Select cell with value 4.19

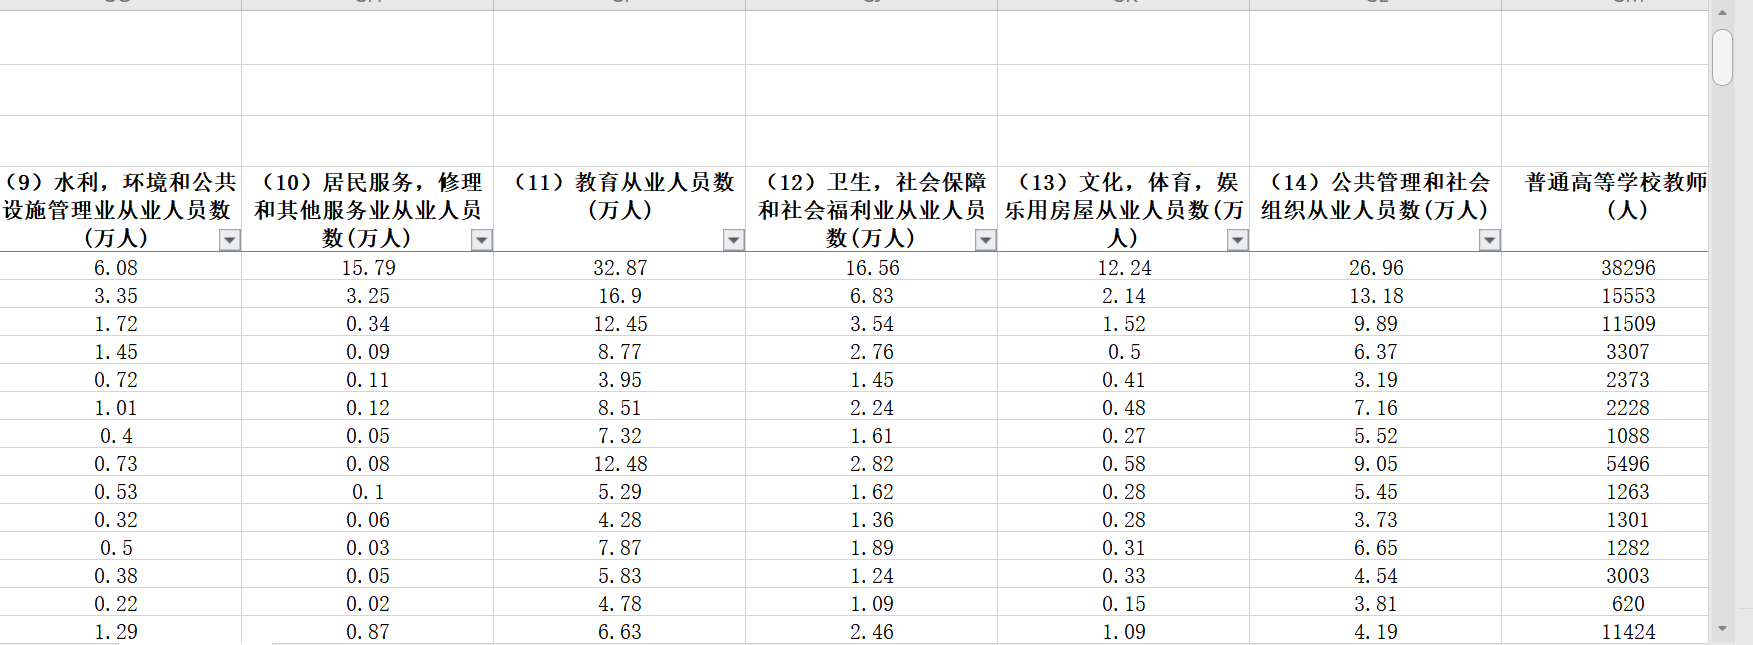point(1376,632)
